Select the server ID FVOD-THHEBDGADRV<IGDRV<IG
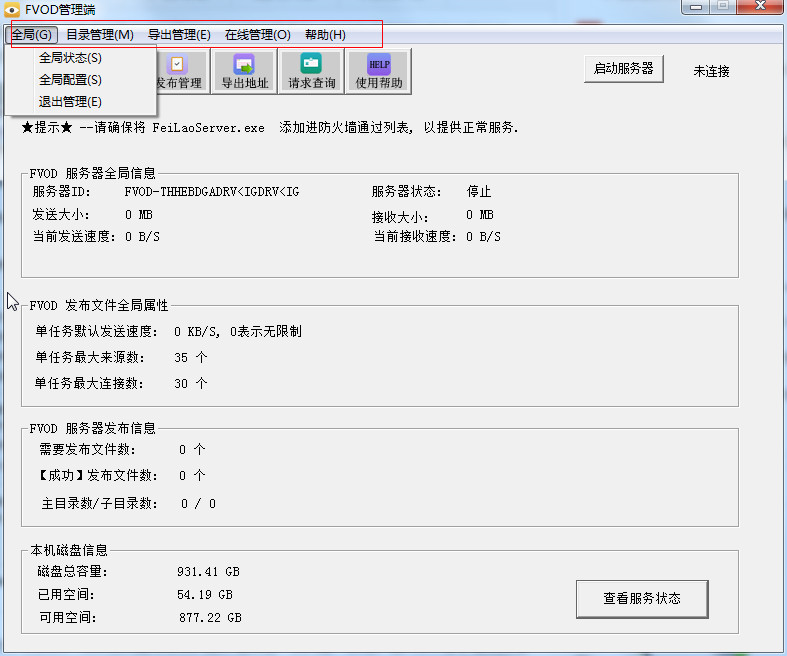This screenshot has width=787, height=656. (x=212, y=192)
